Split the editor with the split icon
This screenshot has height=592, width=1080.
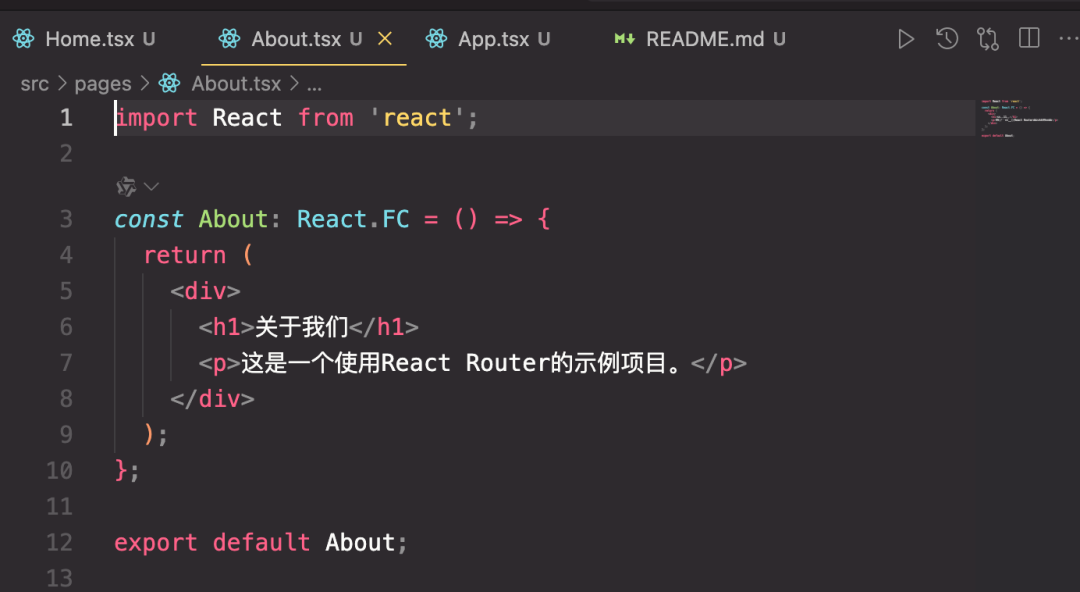pyautogui.click(x=1029, y=38)
